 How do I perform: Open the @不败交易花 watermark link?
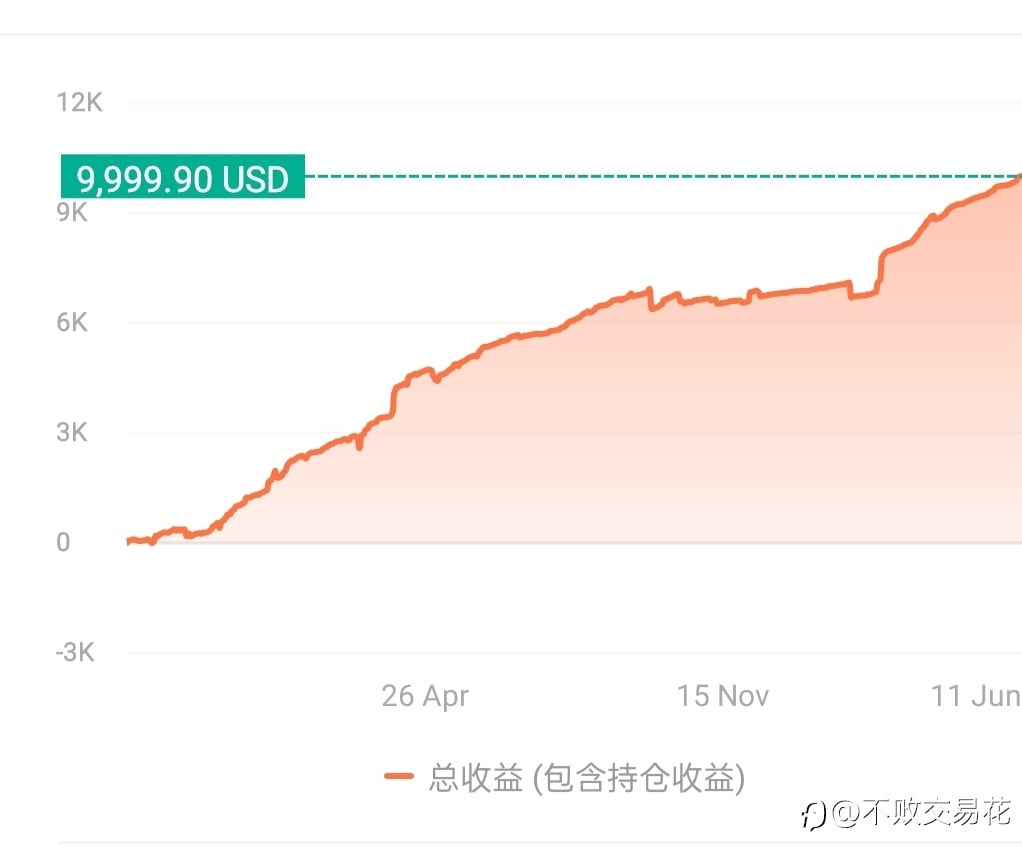(x=922, y=812)
